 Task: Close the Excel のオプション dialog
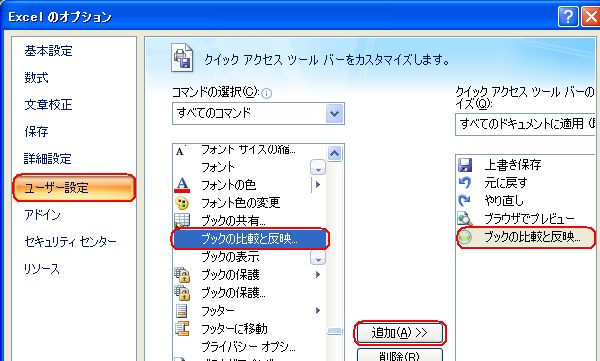point(591,16)
